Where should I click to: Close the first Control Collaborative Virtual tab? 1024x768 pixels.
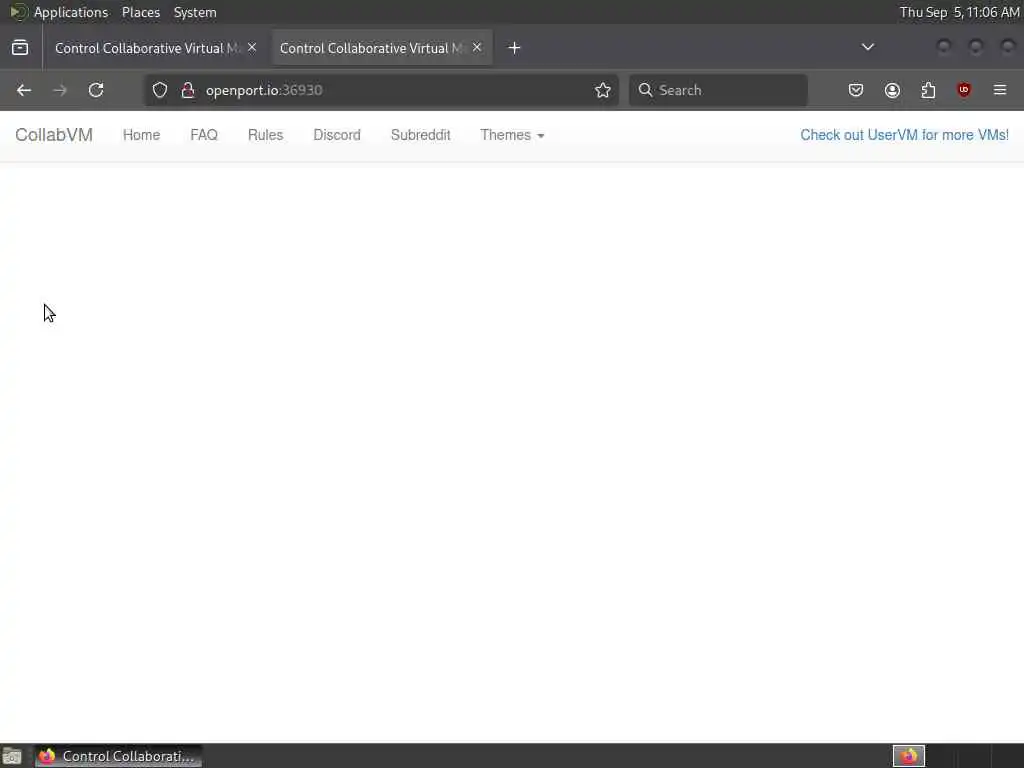coord(252,47)
